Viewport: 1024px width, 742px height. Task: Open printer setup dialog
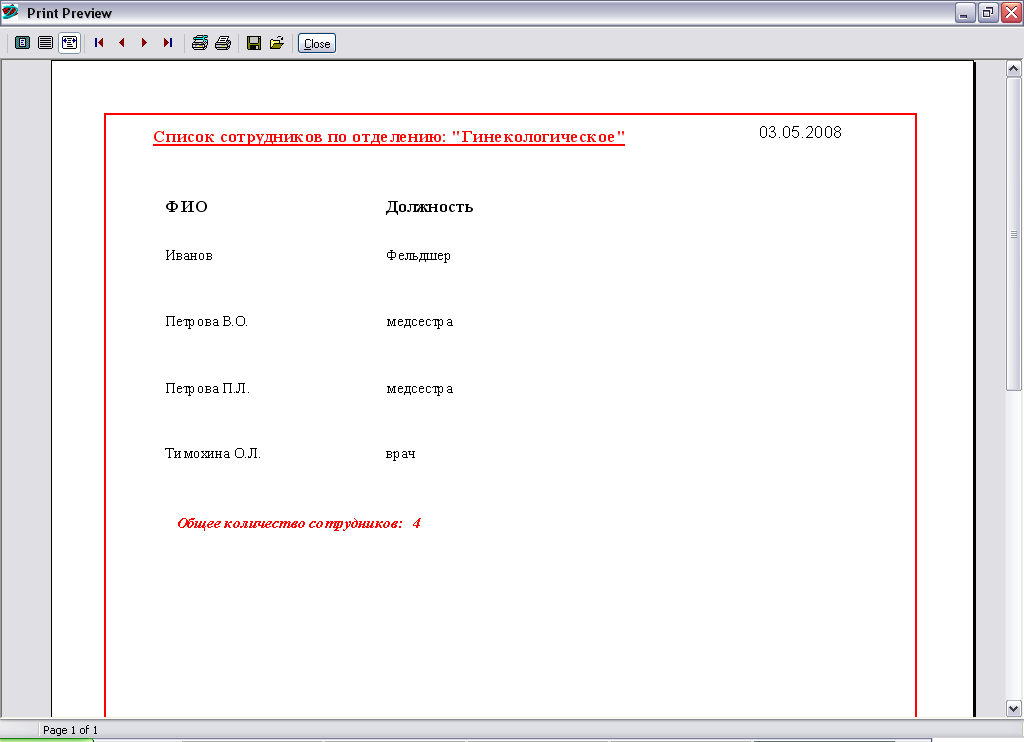(x=200, y=43)
